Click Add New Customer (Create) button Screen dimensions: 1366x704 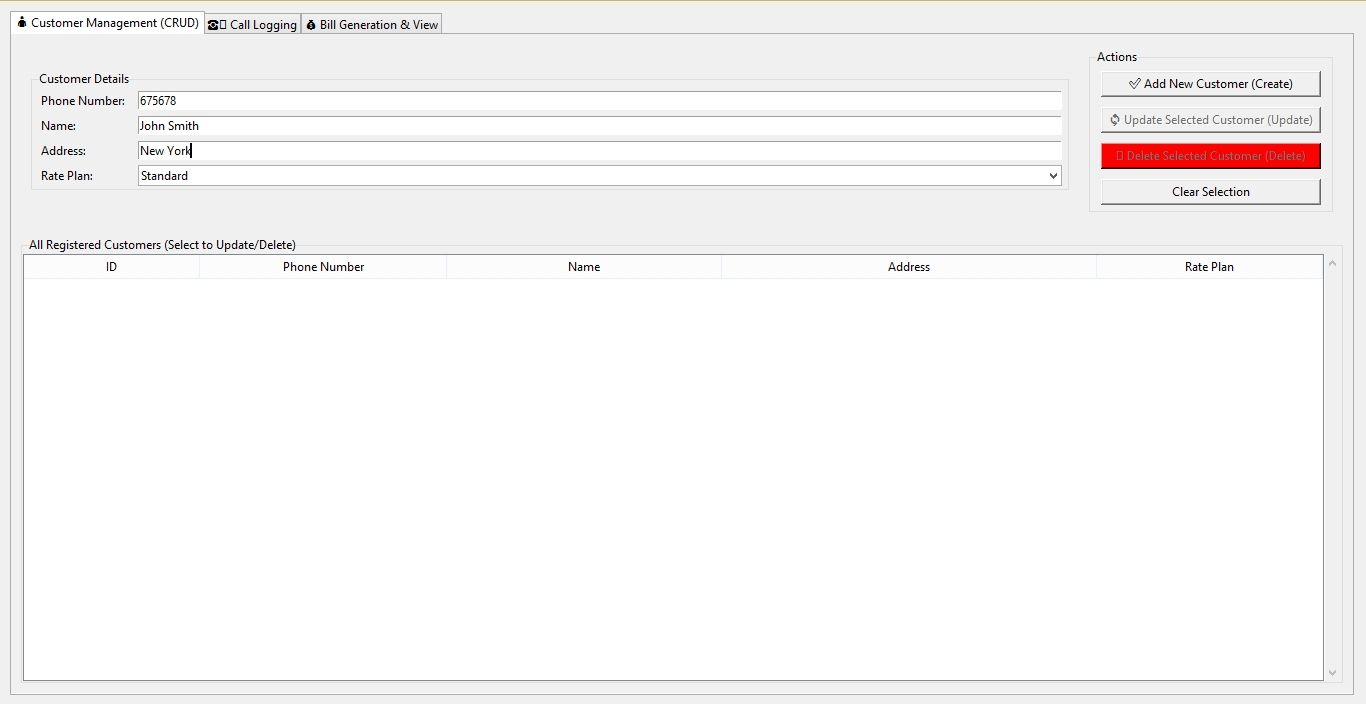click(x=1210, y=84)
